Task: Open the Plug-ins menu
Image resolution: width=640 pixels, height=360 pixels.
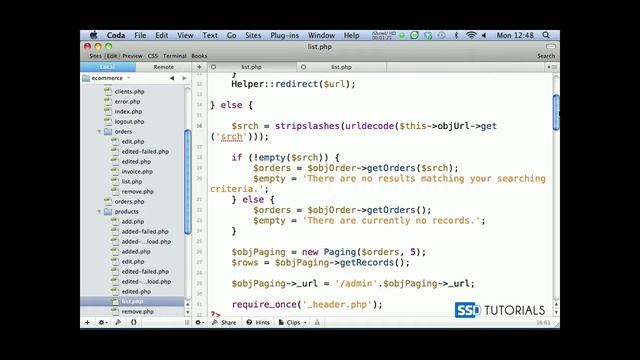Action: click(x=284, y=36)
